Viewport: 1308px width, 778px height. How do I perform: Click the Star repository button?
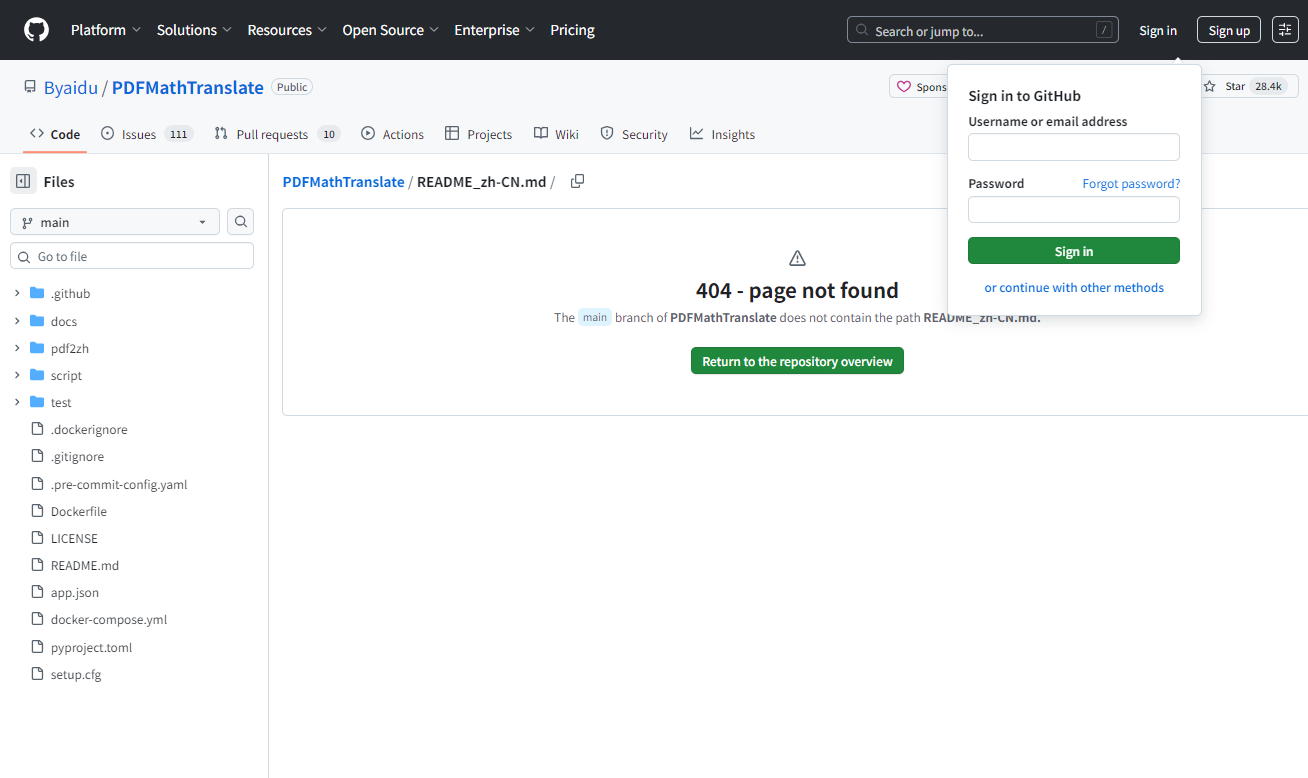[1226, 87]
